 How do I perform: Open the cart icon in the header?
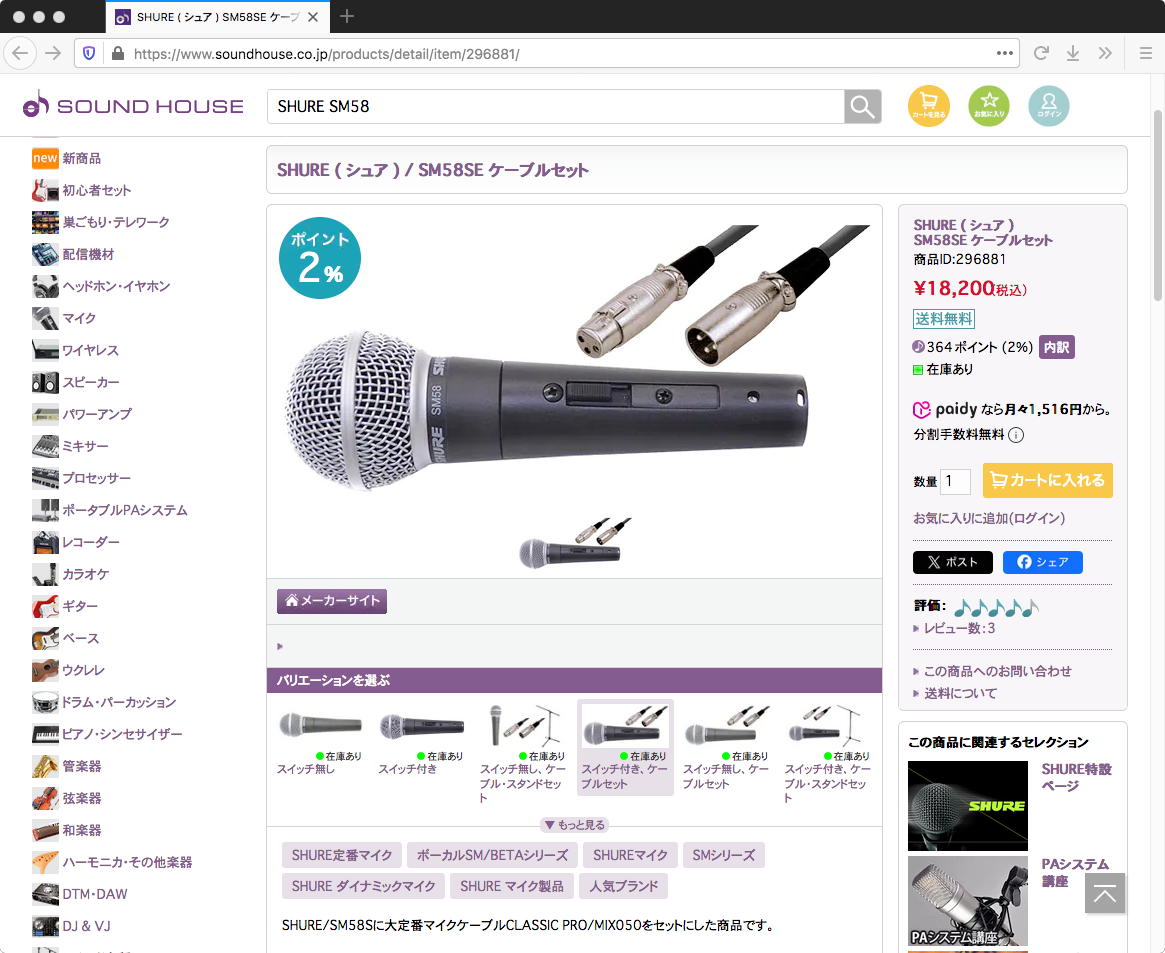(x=928, y=106)
